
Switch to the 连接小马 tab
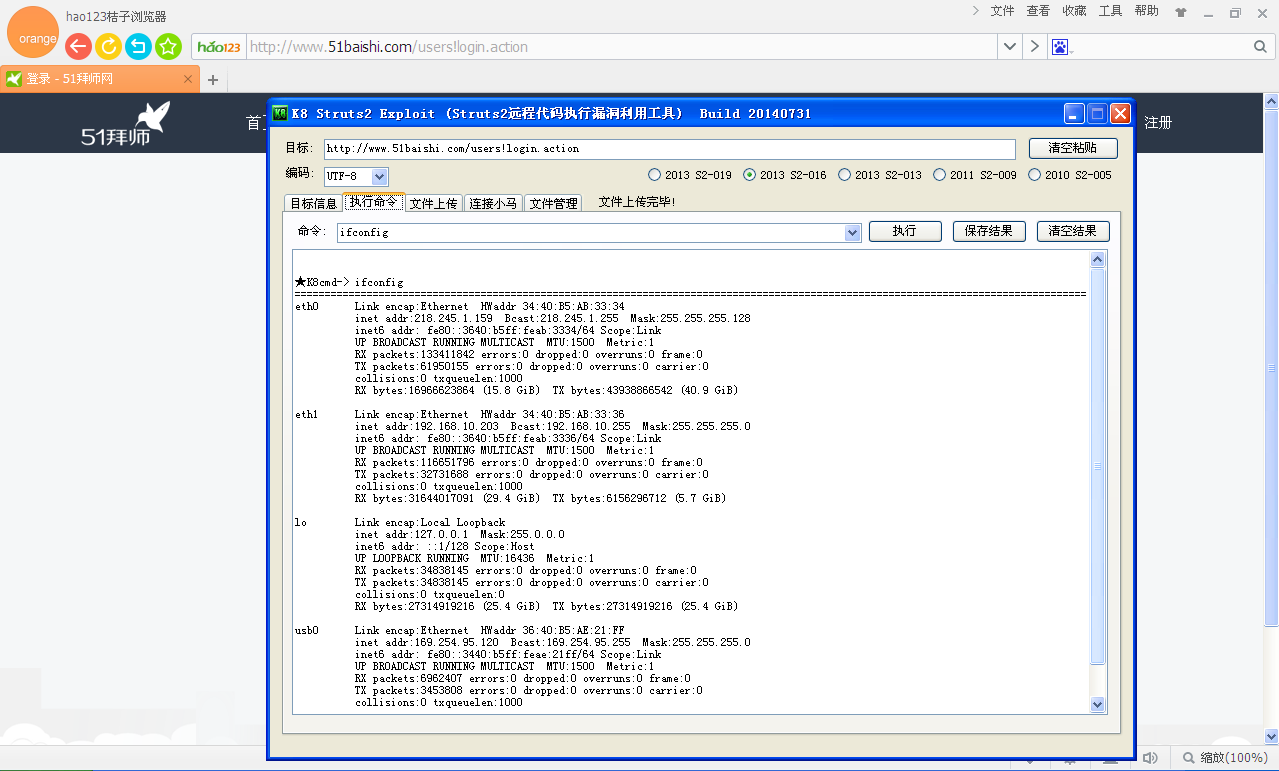coord(494,203)
